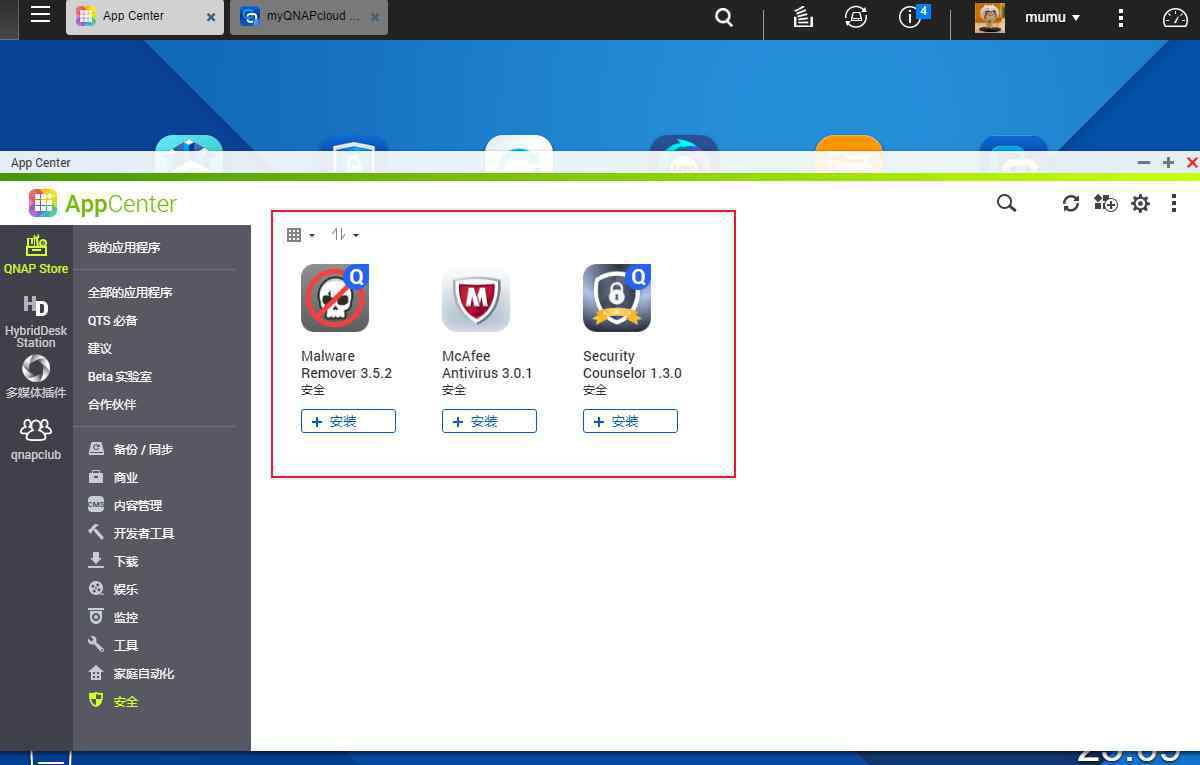Screen dimensions: 1200x765
Task: Open McAfee Antivirus 3.0.1 details
Action: [487, 364]
